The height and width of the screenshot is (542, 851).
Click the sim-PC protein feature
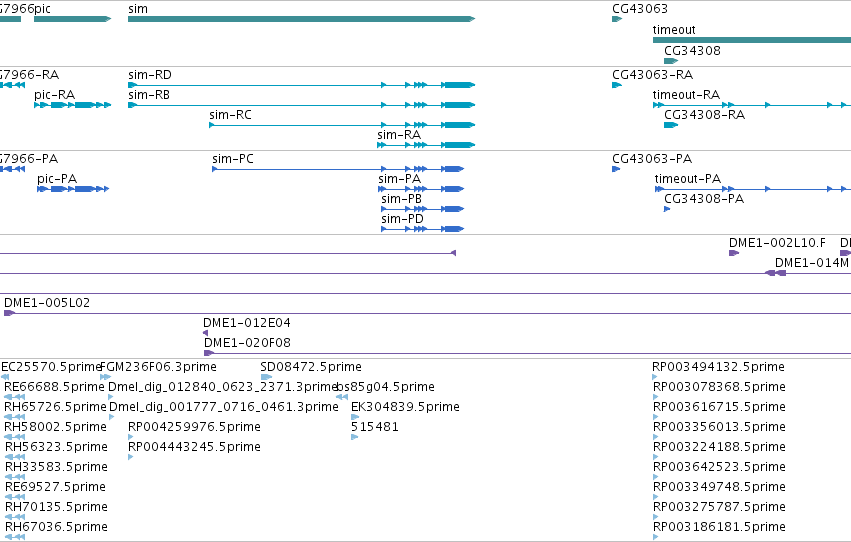click(x=338, y=169)
